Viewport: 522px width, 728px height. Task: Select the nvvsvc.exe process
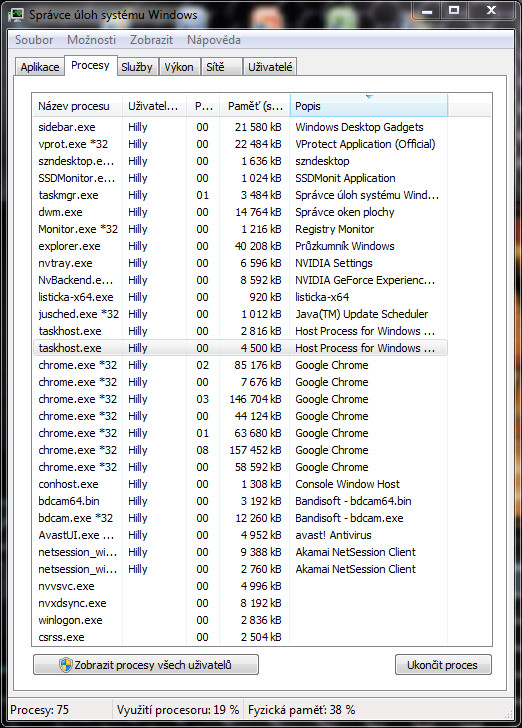pyautogui.click(x=240, y=586)
